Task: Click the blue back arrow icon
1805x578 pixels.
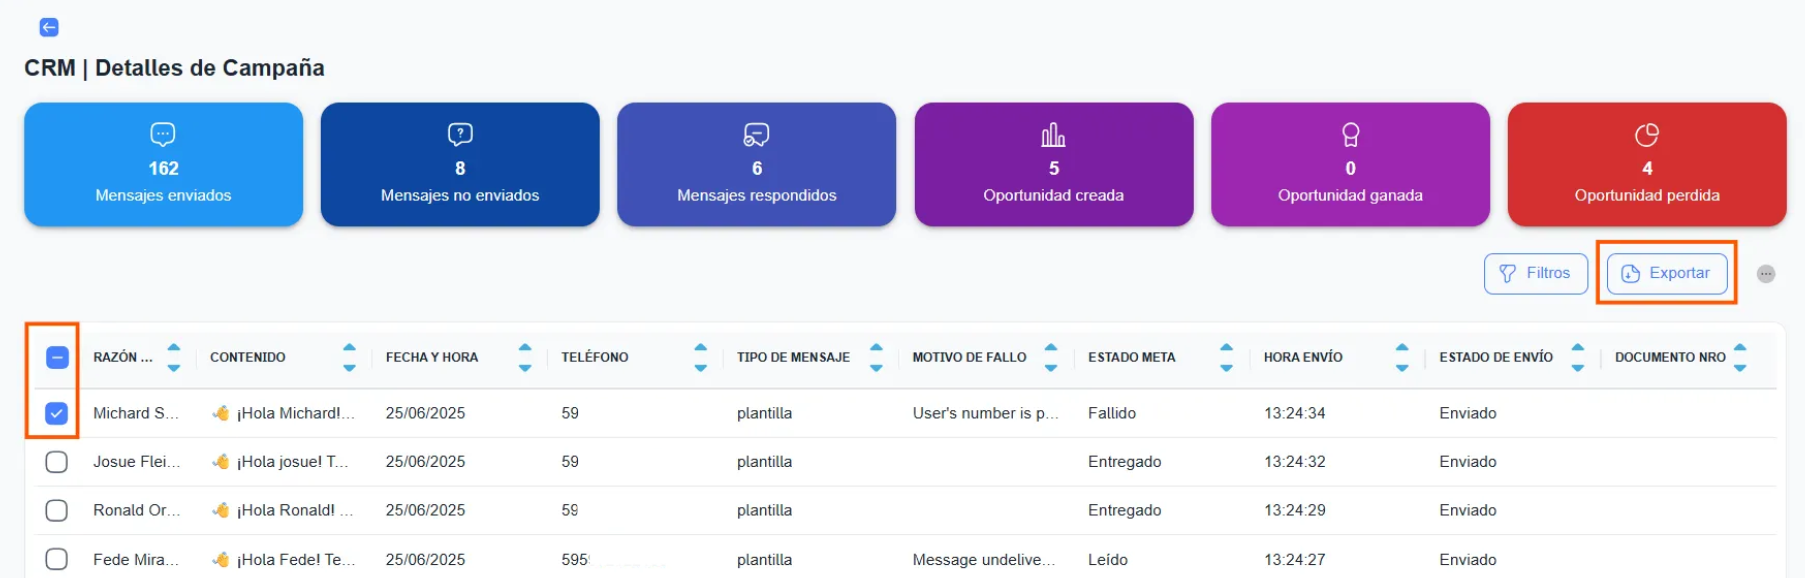Action: (48, 27)
